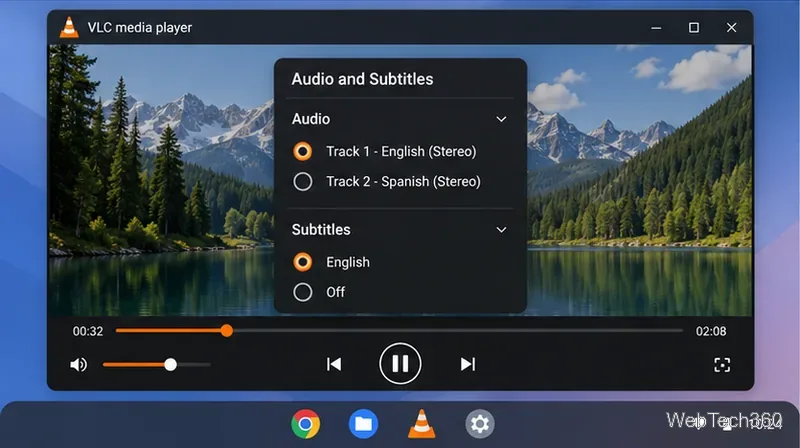The width and height of the screenshot is (800, 448).
Task: Minimize the VLC window
Action: pos(656,28)
